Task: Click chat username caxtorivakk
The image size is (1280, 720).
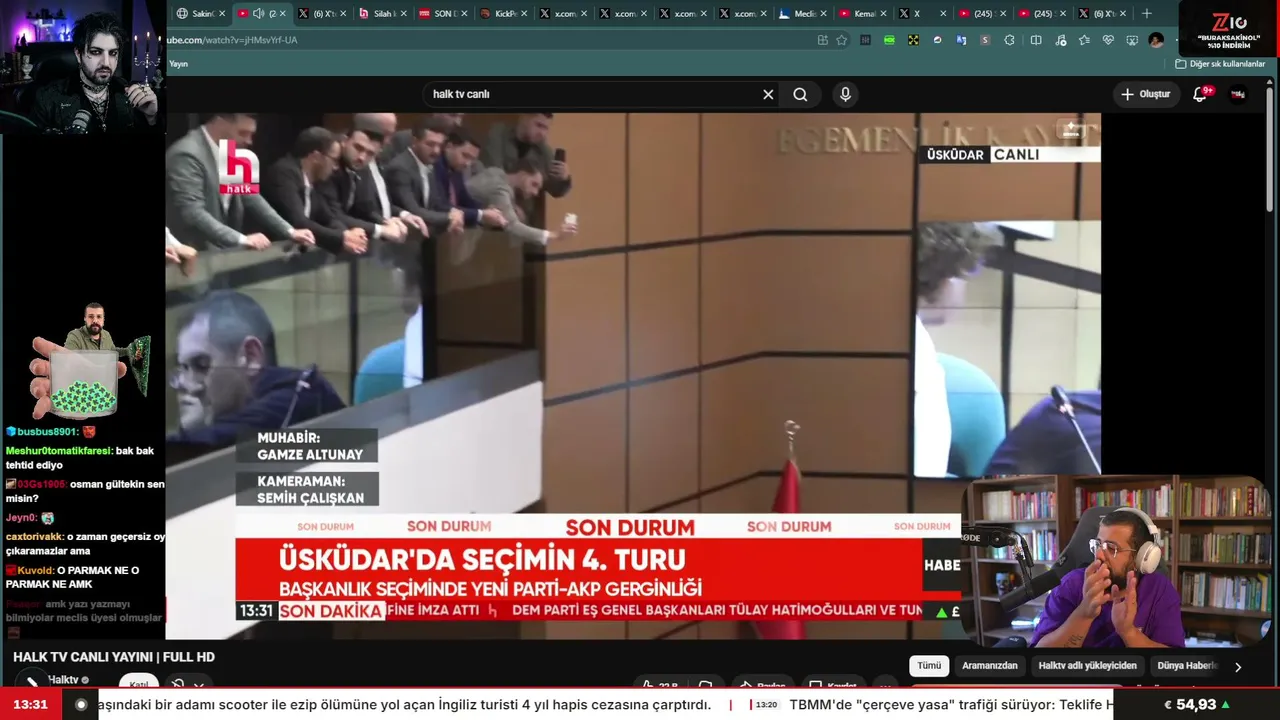Action: (34, 537)
